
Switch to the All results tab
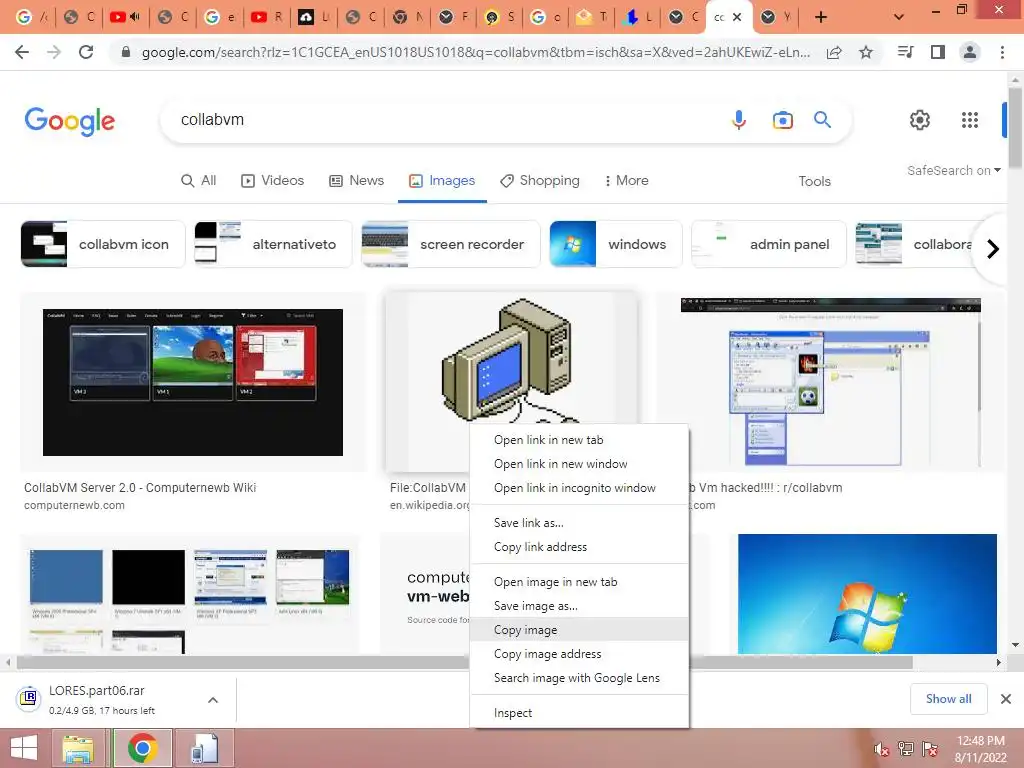pos(199,180)
